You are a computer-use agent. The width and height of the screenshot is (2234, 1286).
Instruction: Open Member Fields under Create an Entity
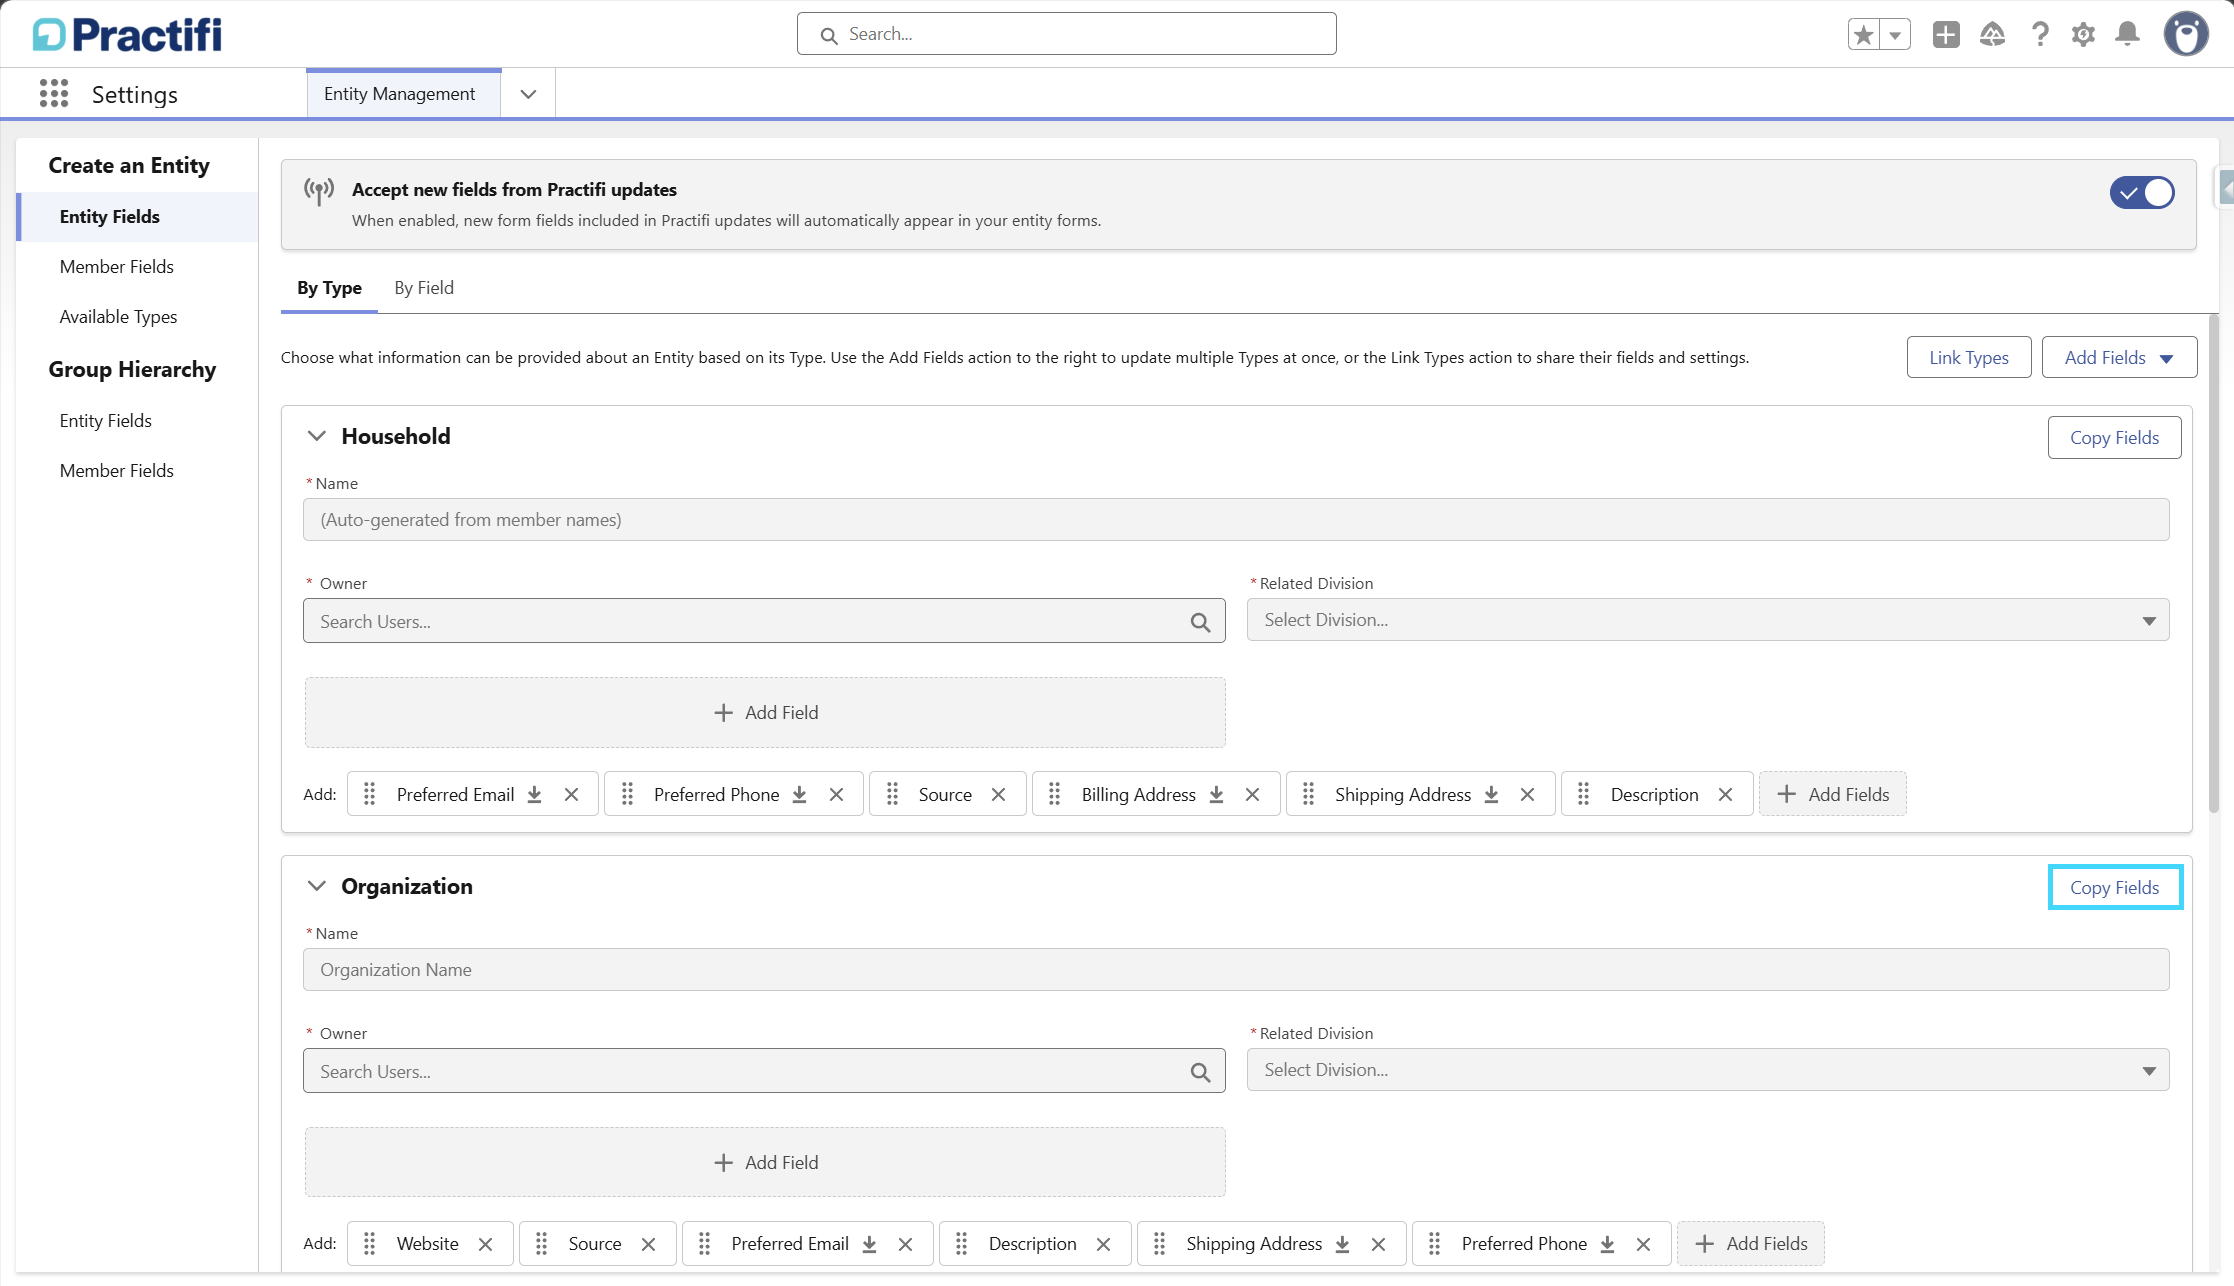(x=117, y=267)
